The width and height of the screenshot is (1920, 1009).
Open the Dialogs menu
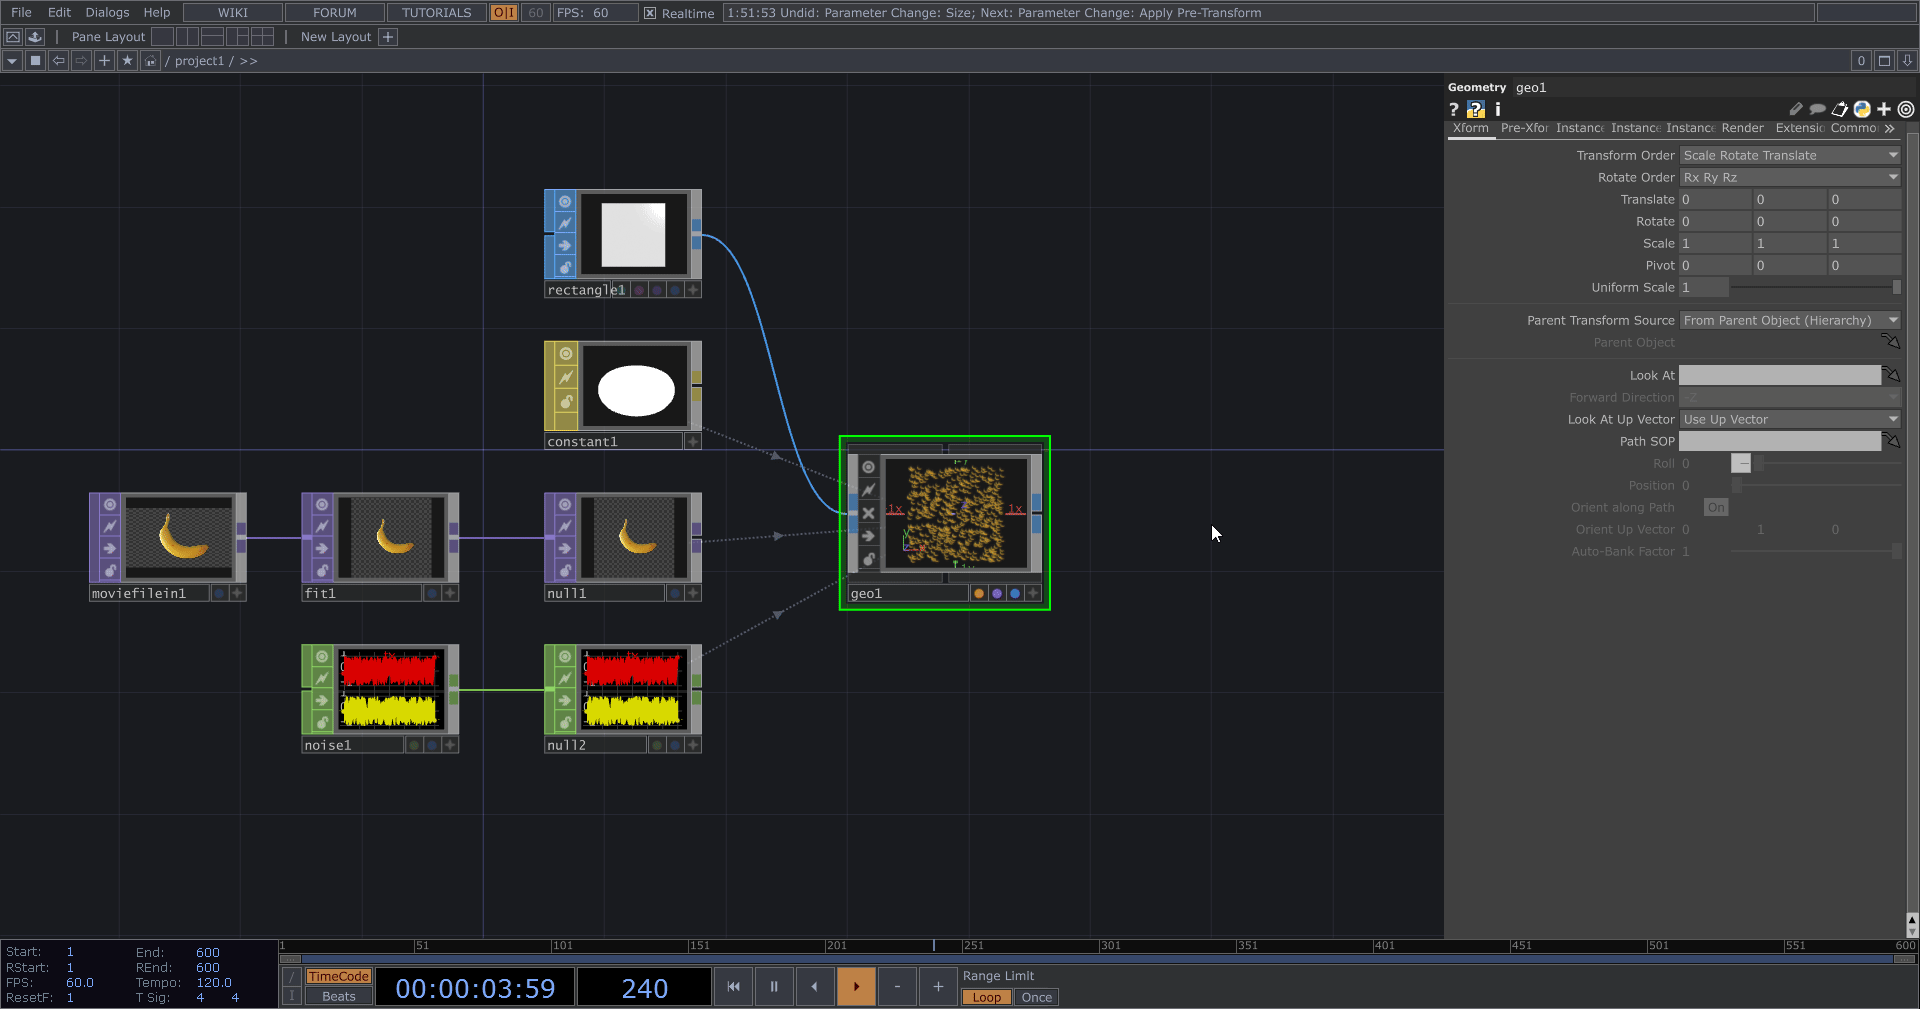point(107,13)
